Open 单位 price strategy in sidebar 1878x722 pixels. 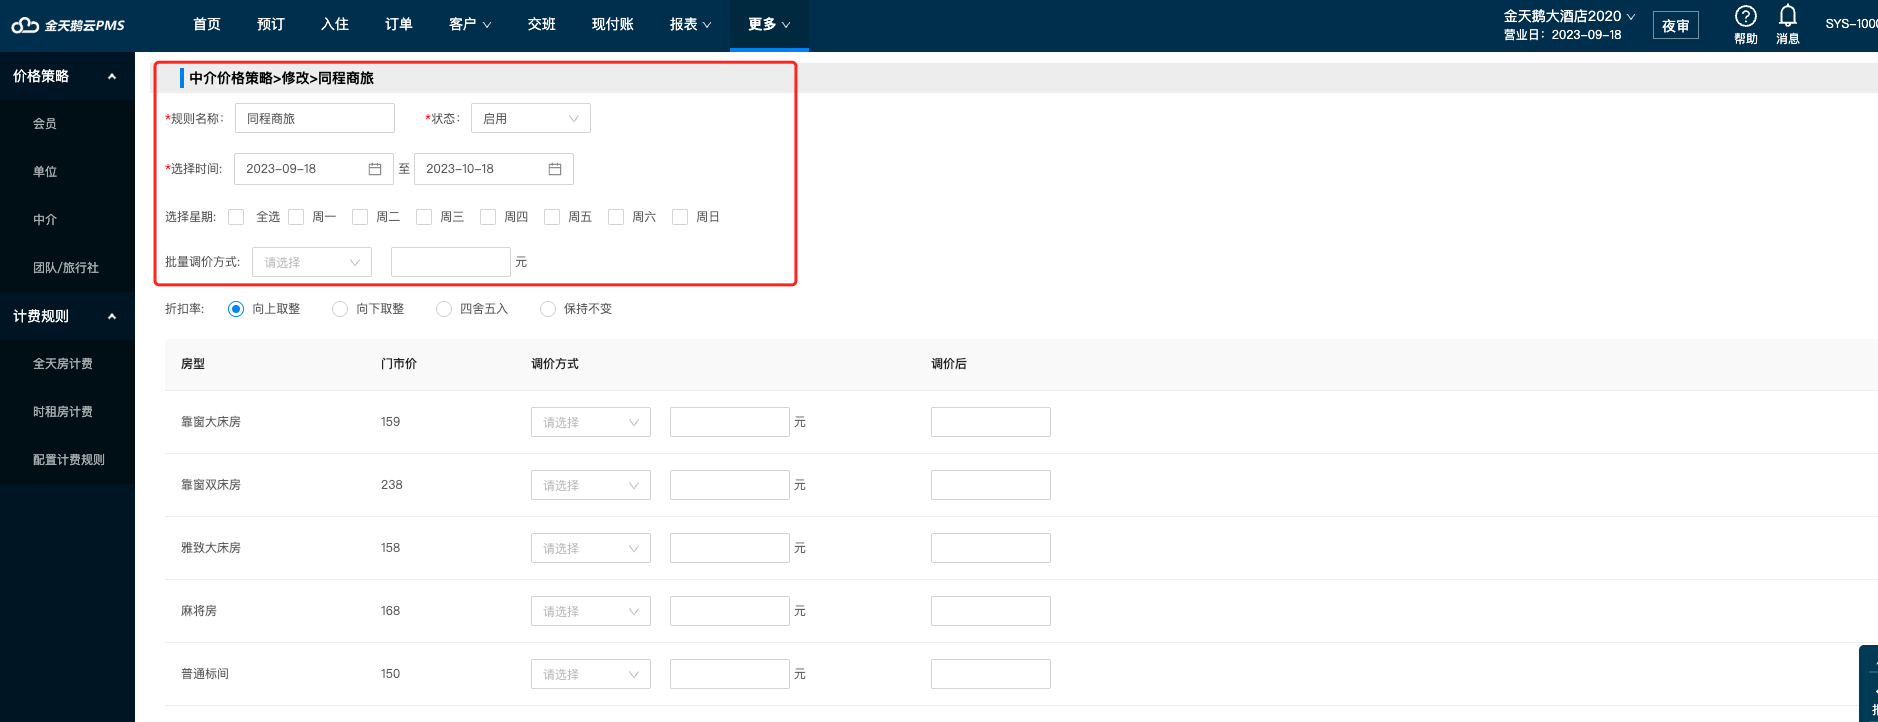(67, 172)
